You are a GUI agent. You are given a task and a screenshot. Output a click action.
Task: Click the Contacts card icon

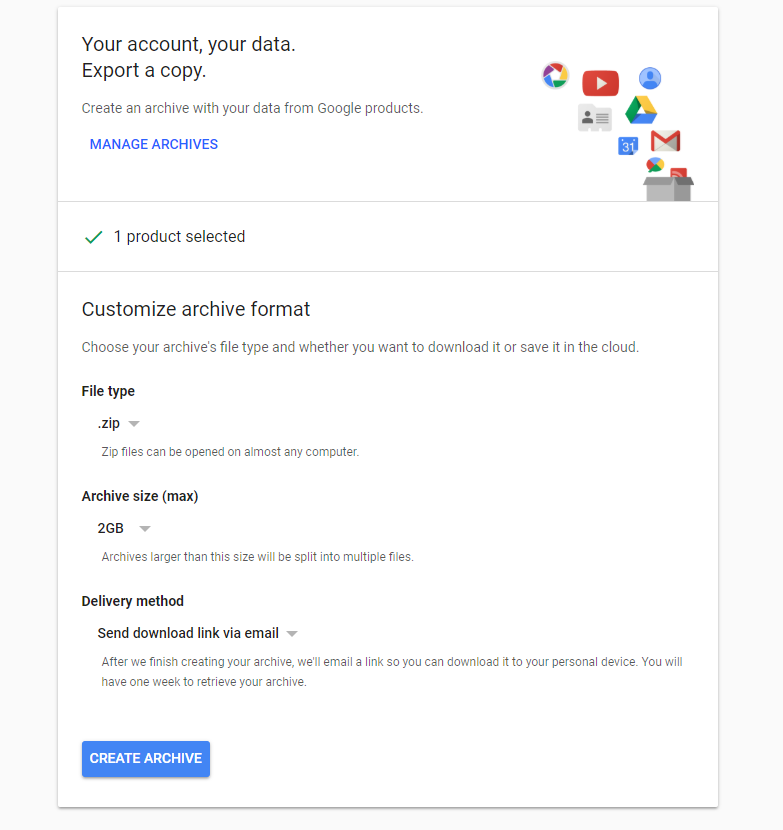tap(595, 118)
